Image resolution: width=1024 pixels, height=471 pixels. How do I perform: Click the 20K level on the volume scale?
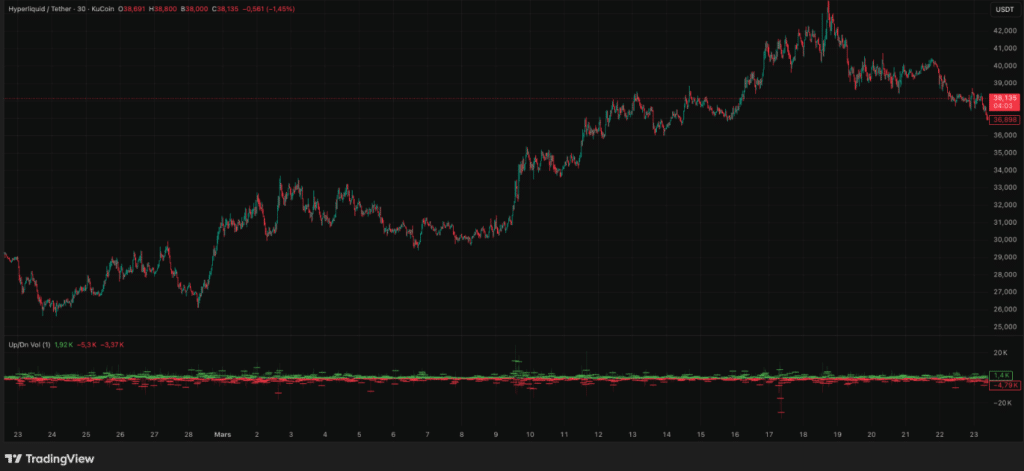pos(1000,353)
